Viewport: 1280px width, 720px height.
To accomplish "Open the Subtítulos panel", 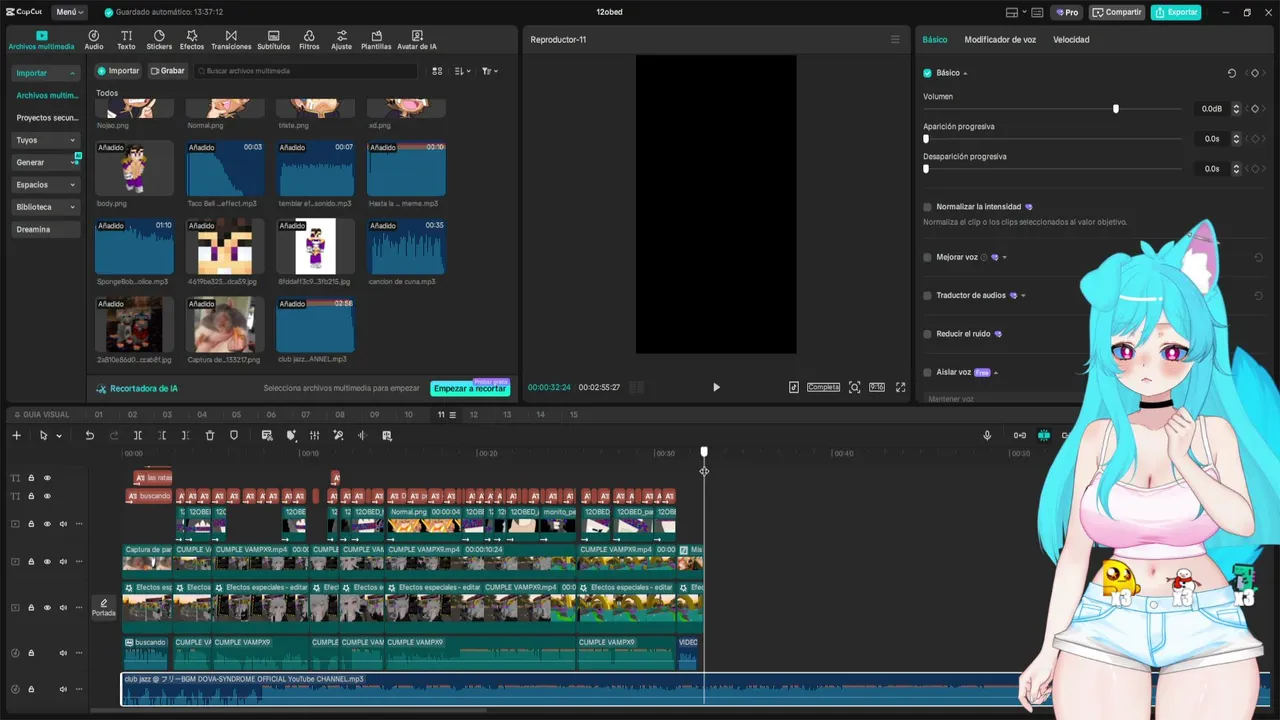I will tap(273, 40).
